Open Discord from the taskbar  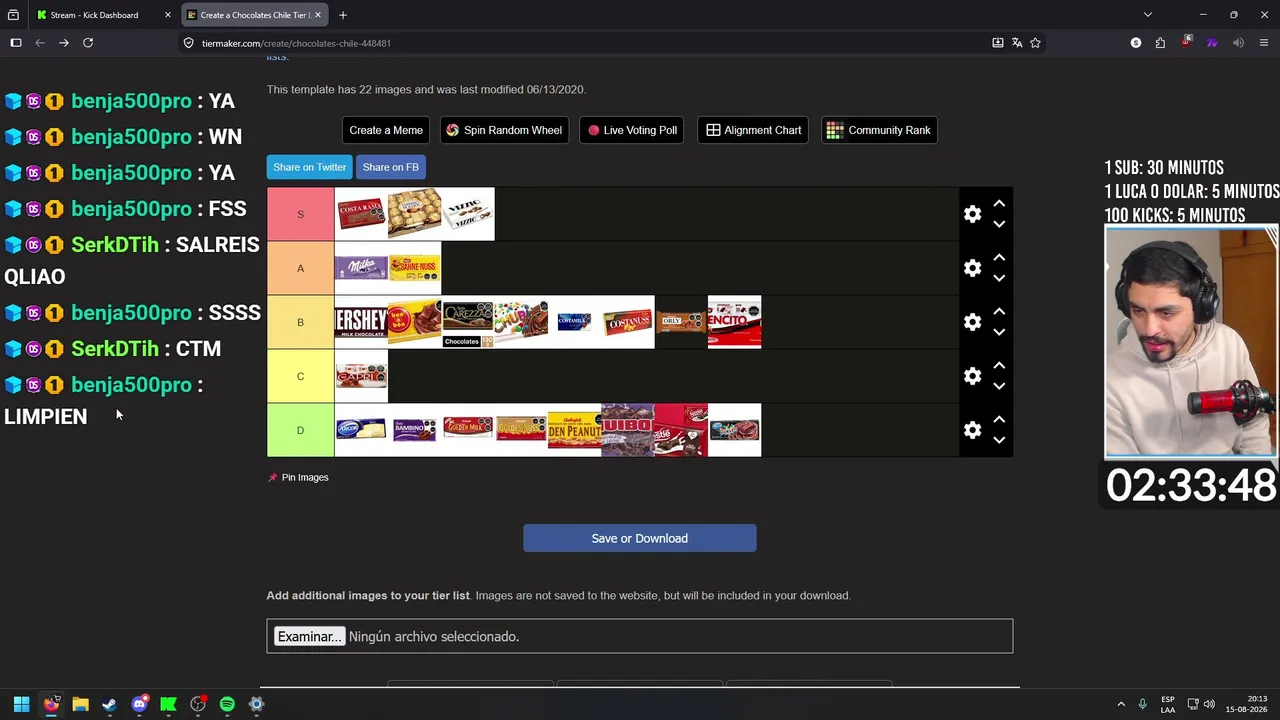[139, 704]
